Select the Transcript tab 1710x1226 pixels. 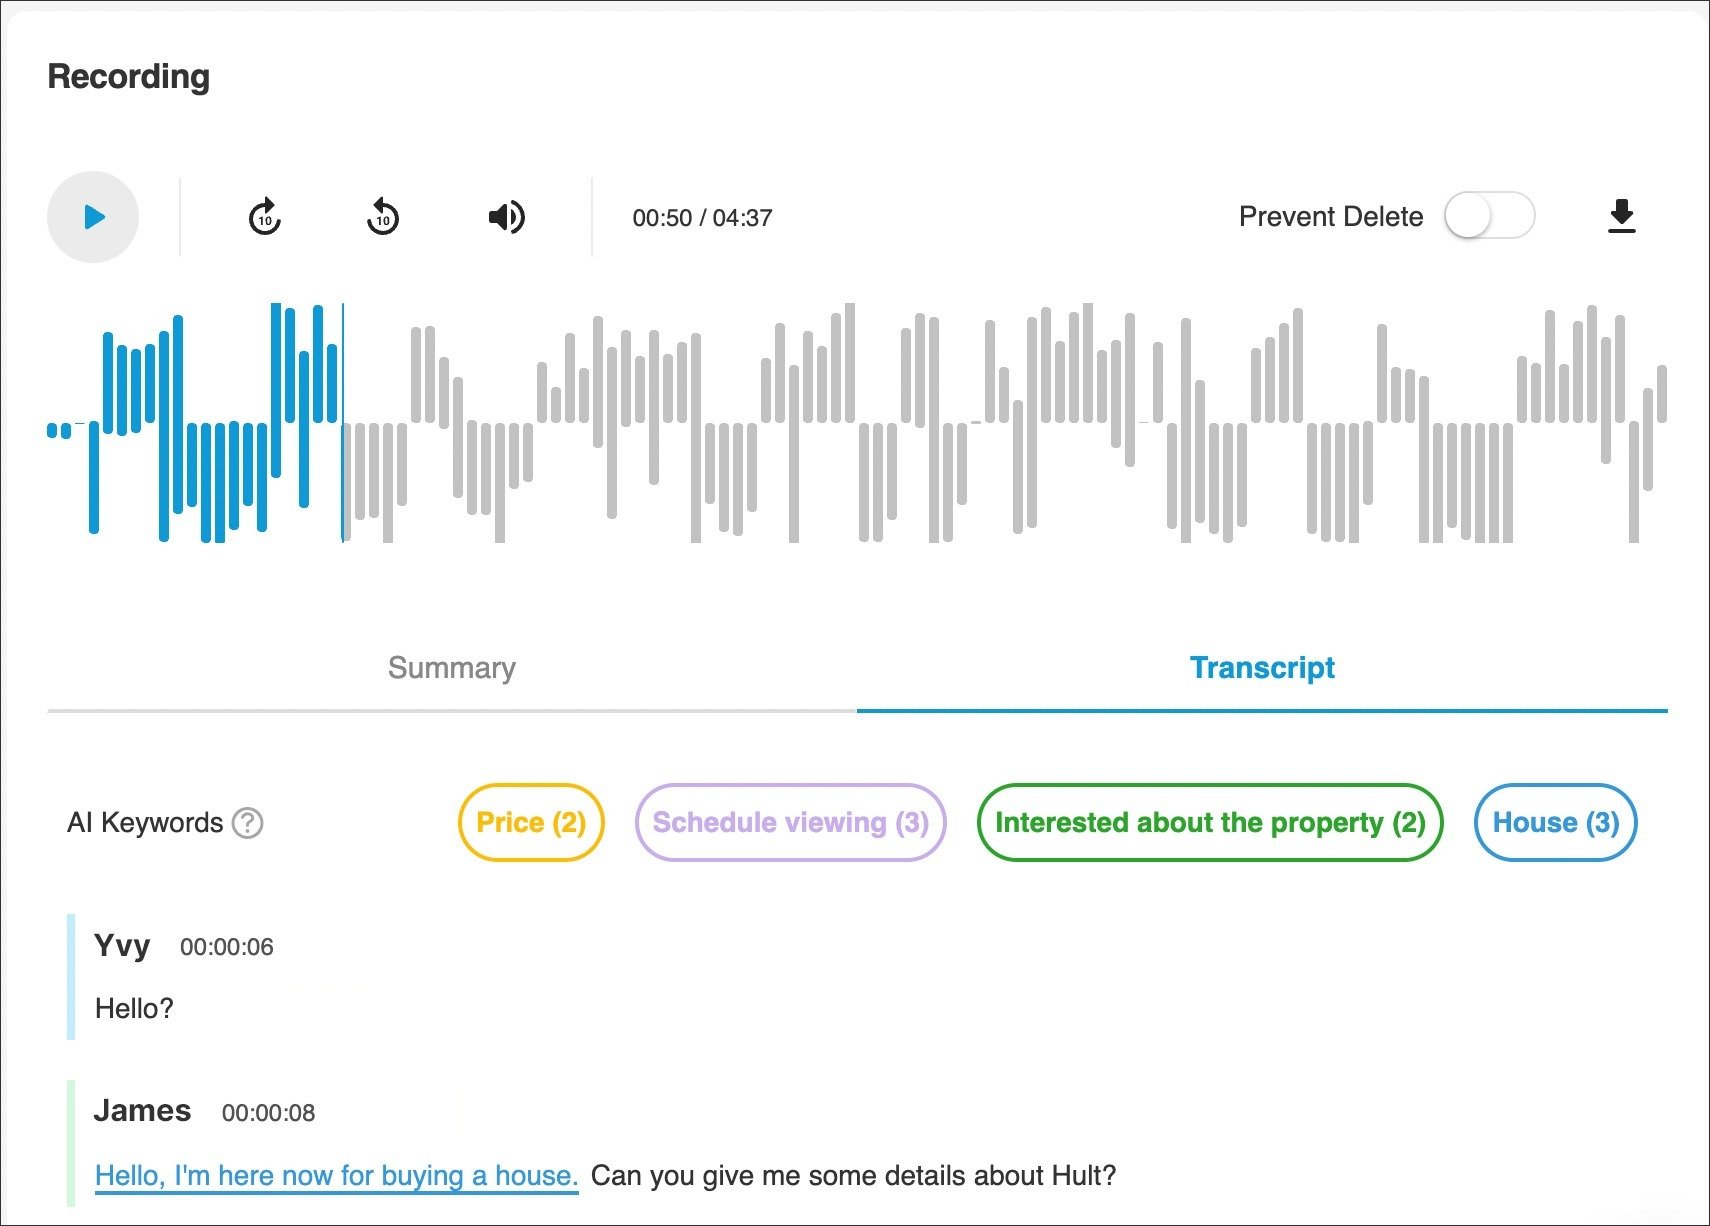[1261, 668]
